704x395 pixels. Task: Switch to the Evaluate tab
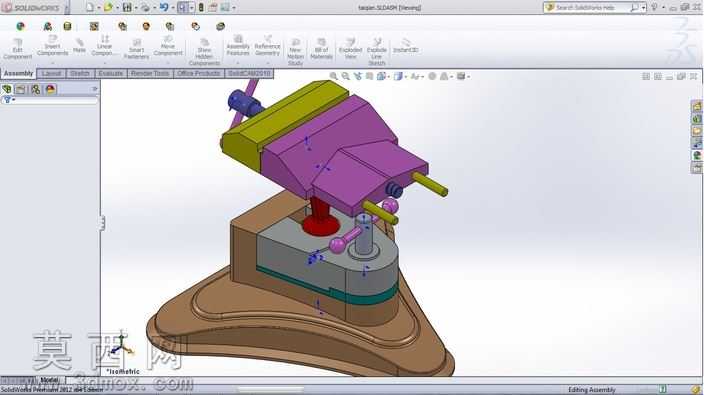coord(110,73)
